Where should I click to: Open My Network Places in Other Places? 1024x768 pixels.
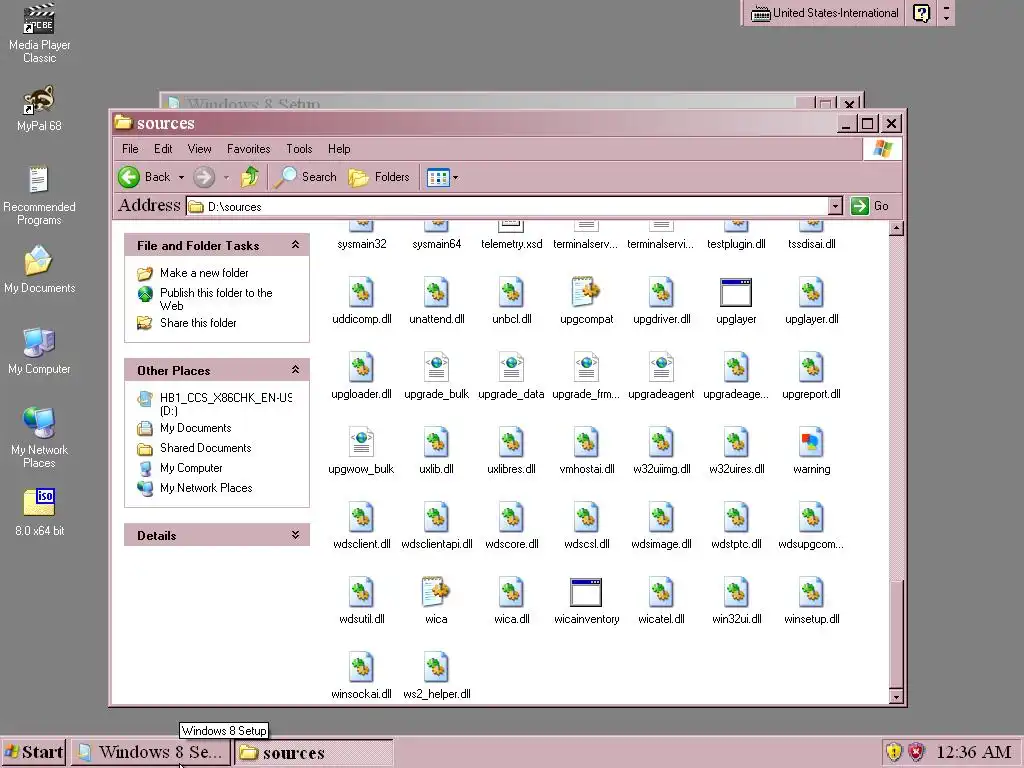coord(206,488)
